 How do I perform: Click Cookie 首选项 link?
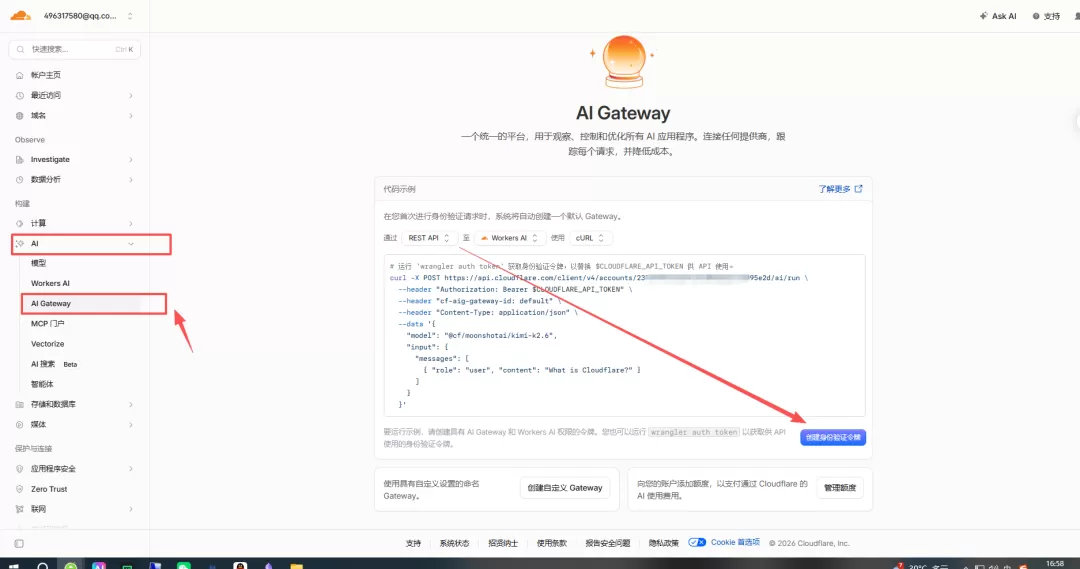tap(735, 542)
